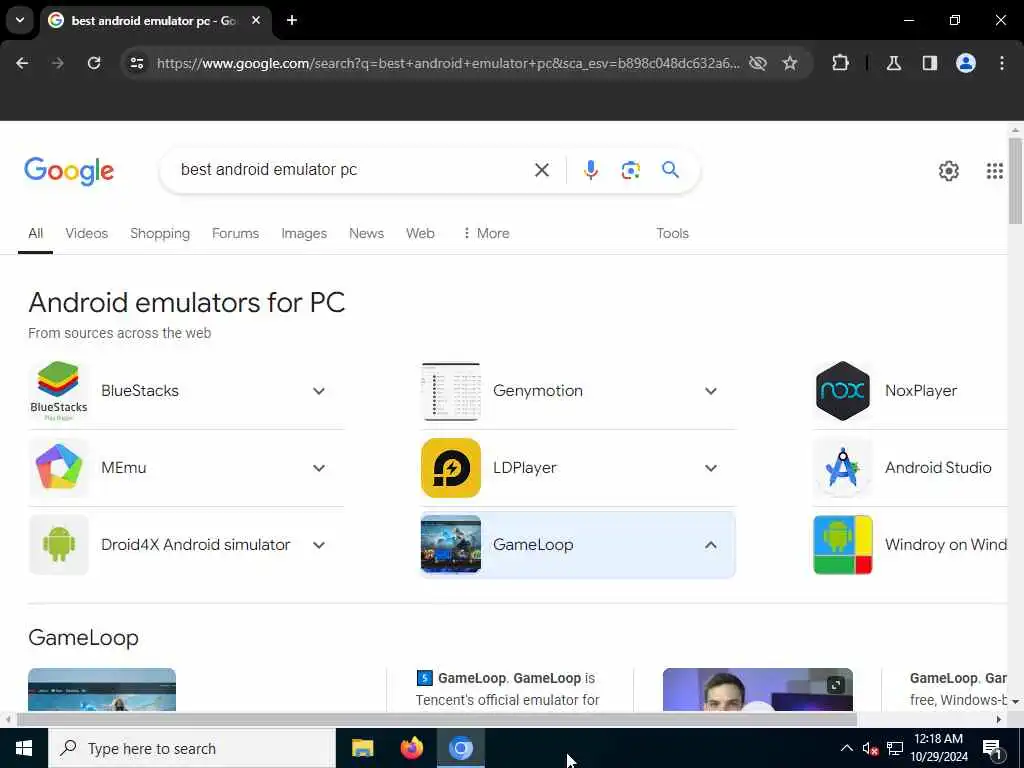Switch to Shopping results tab
Screen dimensions: 1024x768
(x=160, y=233)
